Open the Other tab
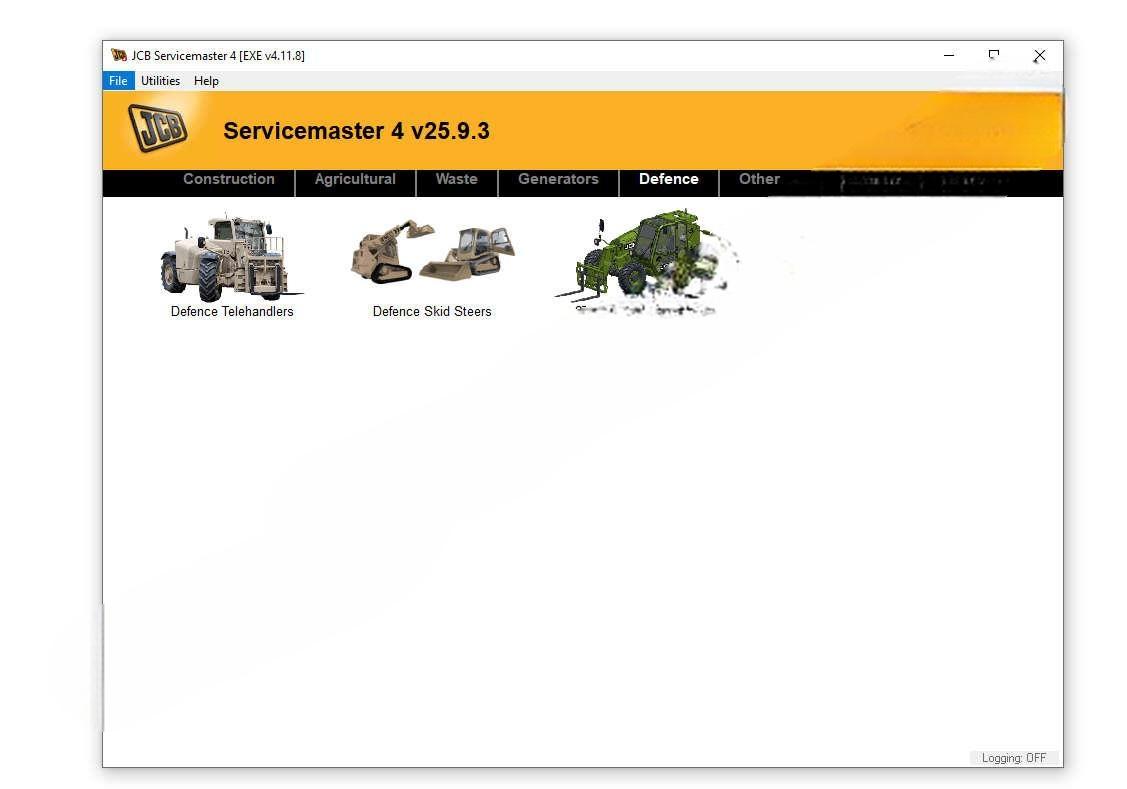This screenshot has height=789, width=1127. (759, 180)
